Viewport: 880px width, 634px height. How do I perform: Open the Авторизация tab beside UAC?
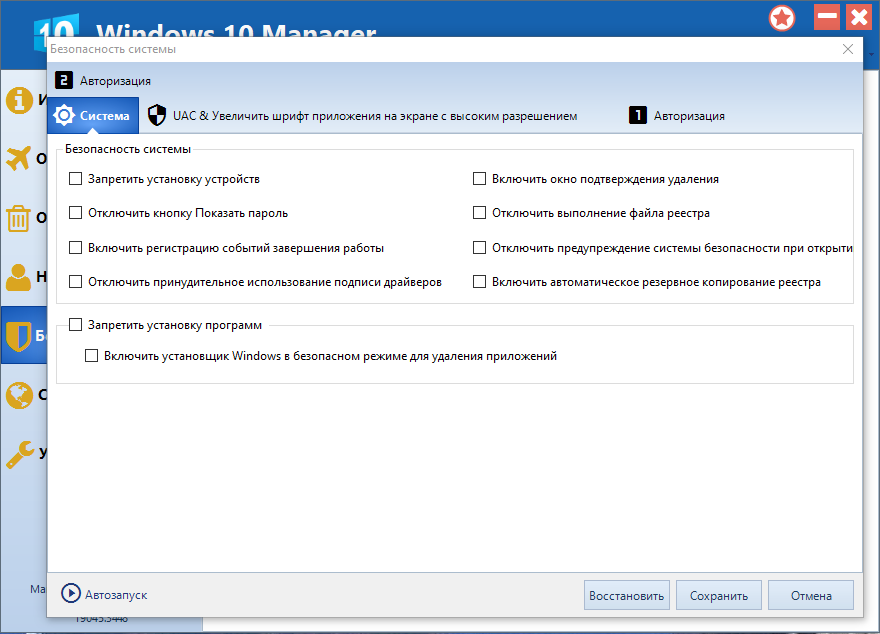pos(677,116)
